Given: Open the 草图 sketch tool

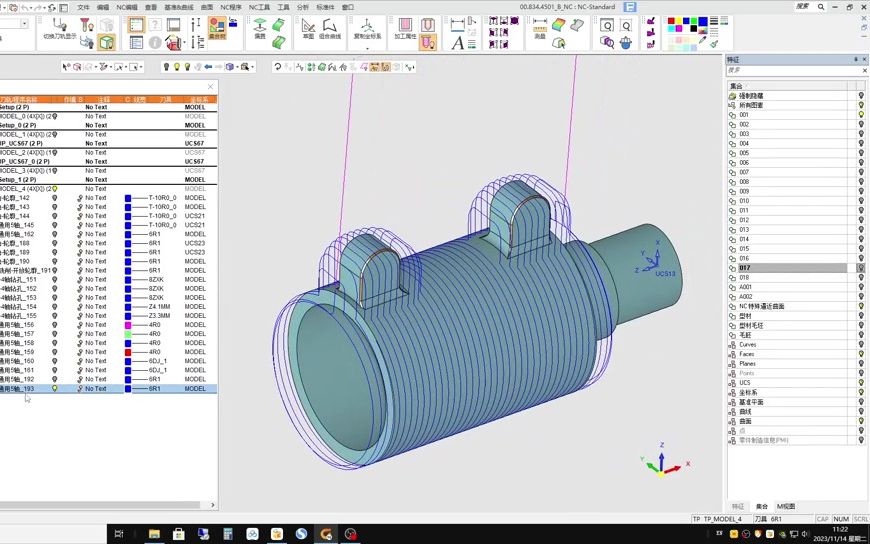Looking at the screenshot, I should point(308,25).
